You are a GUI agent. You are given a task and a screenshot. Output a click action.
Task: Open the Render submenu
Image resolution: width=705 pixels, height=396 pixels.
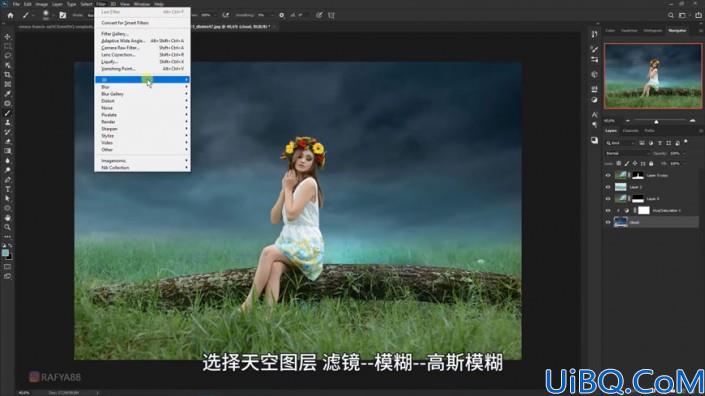(x=143, y=122)
